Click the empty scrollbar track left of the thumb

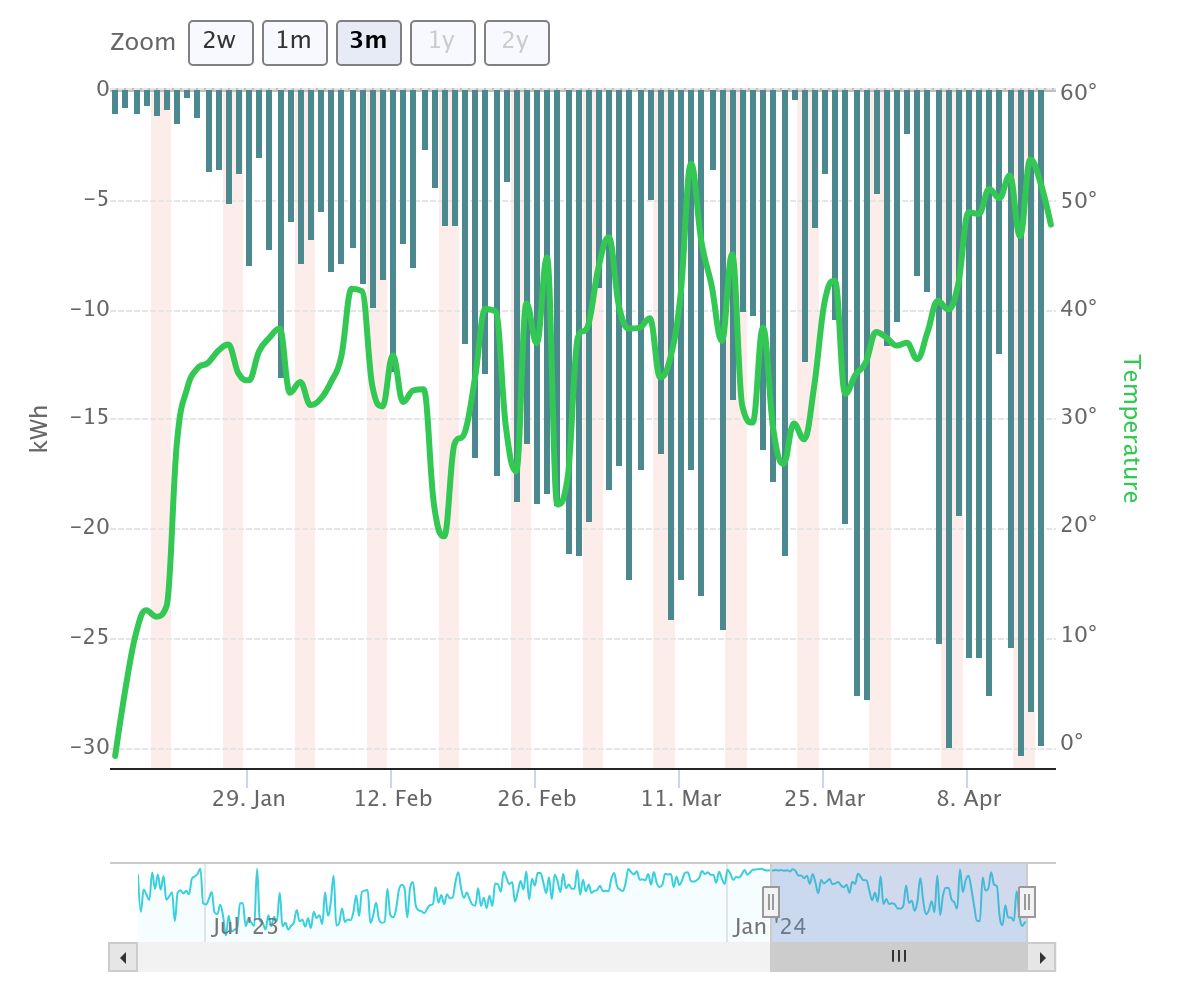pos(450,957)
